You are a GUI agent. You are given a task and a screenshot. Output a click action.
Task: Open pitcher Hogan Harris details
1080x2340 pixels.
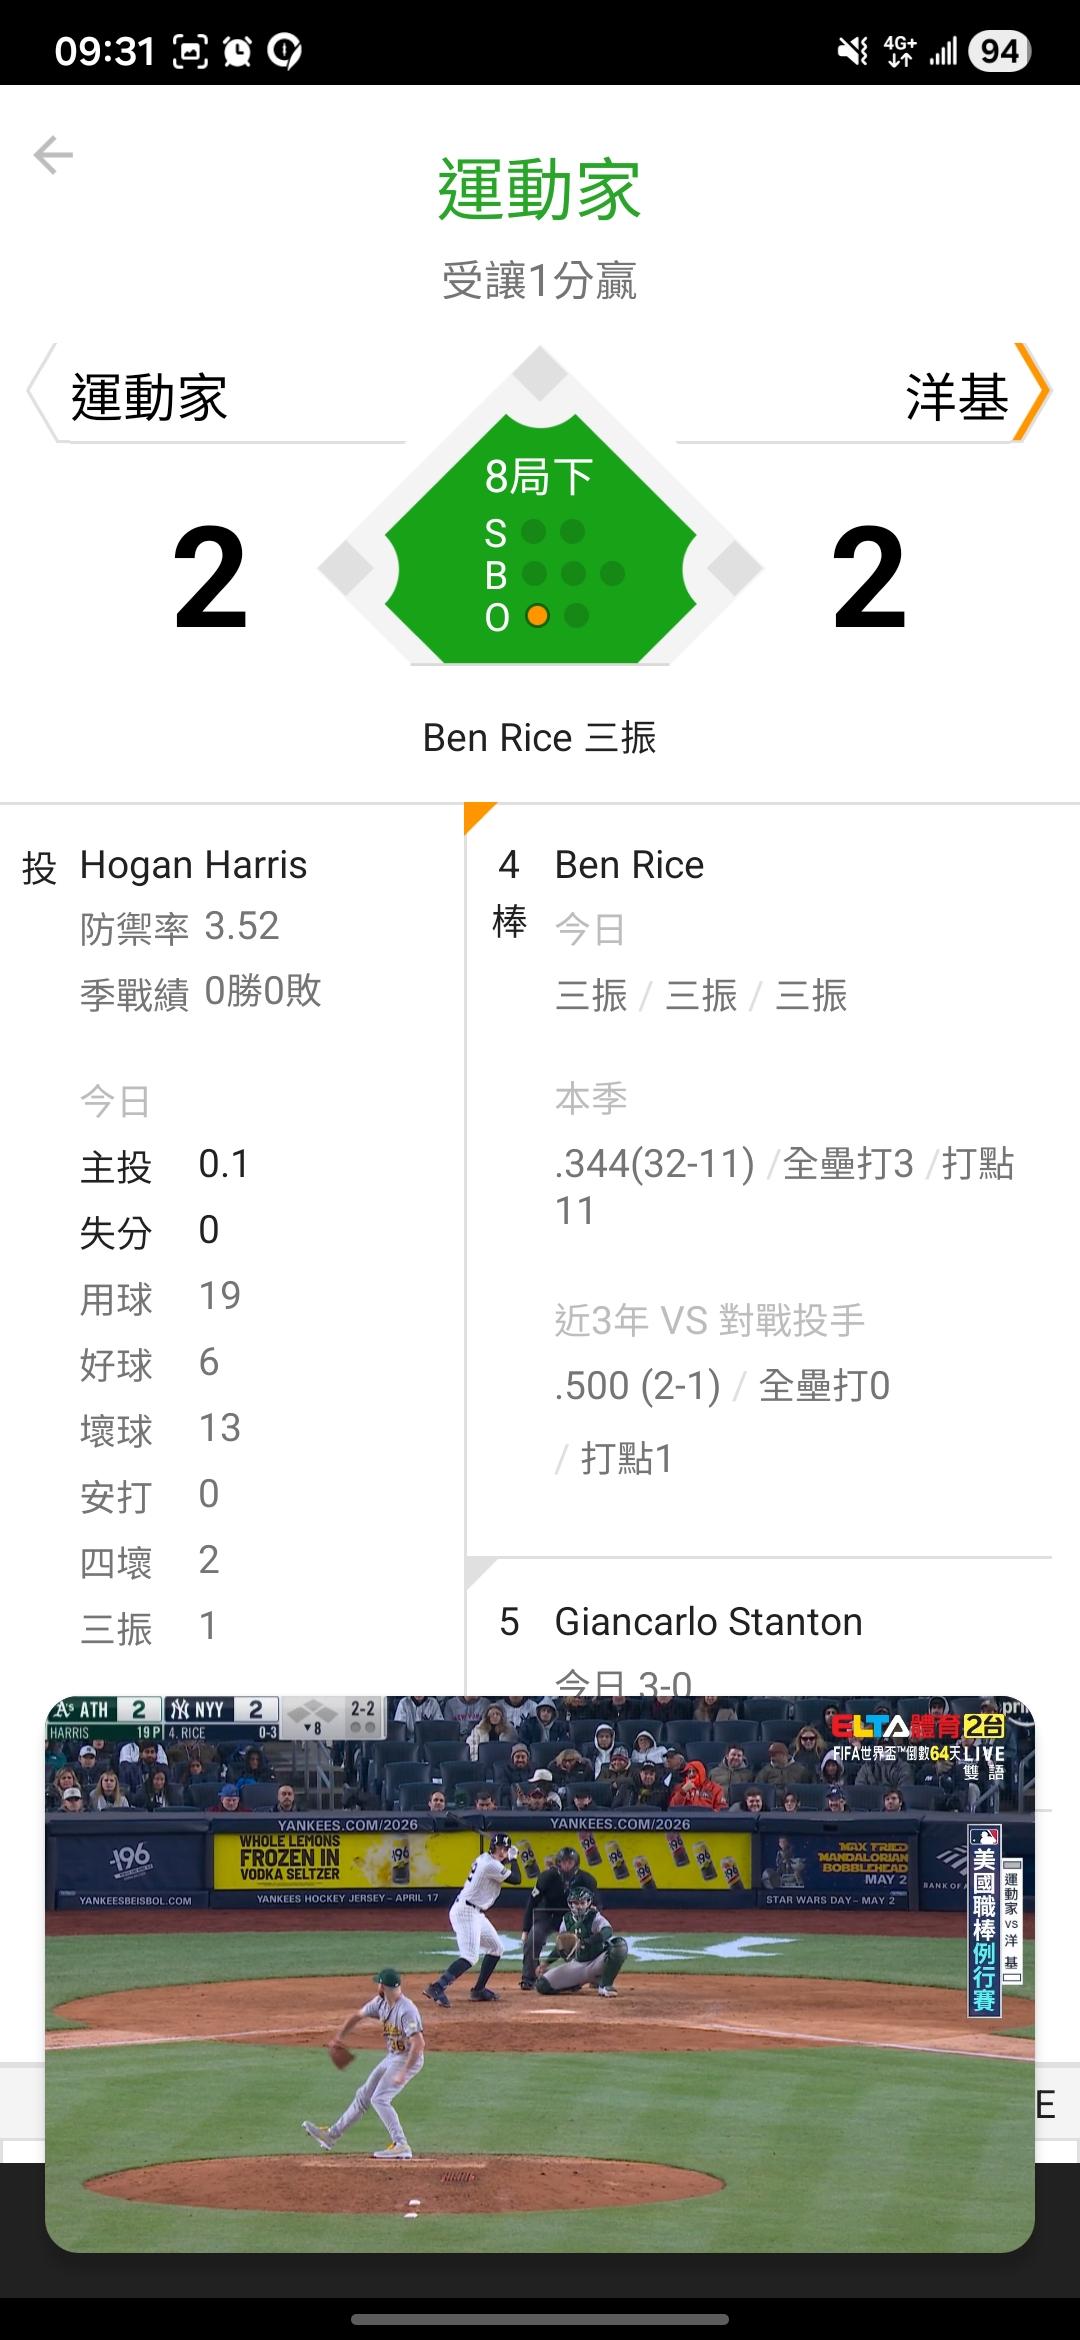193,865
